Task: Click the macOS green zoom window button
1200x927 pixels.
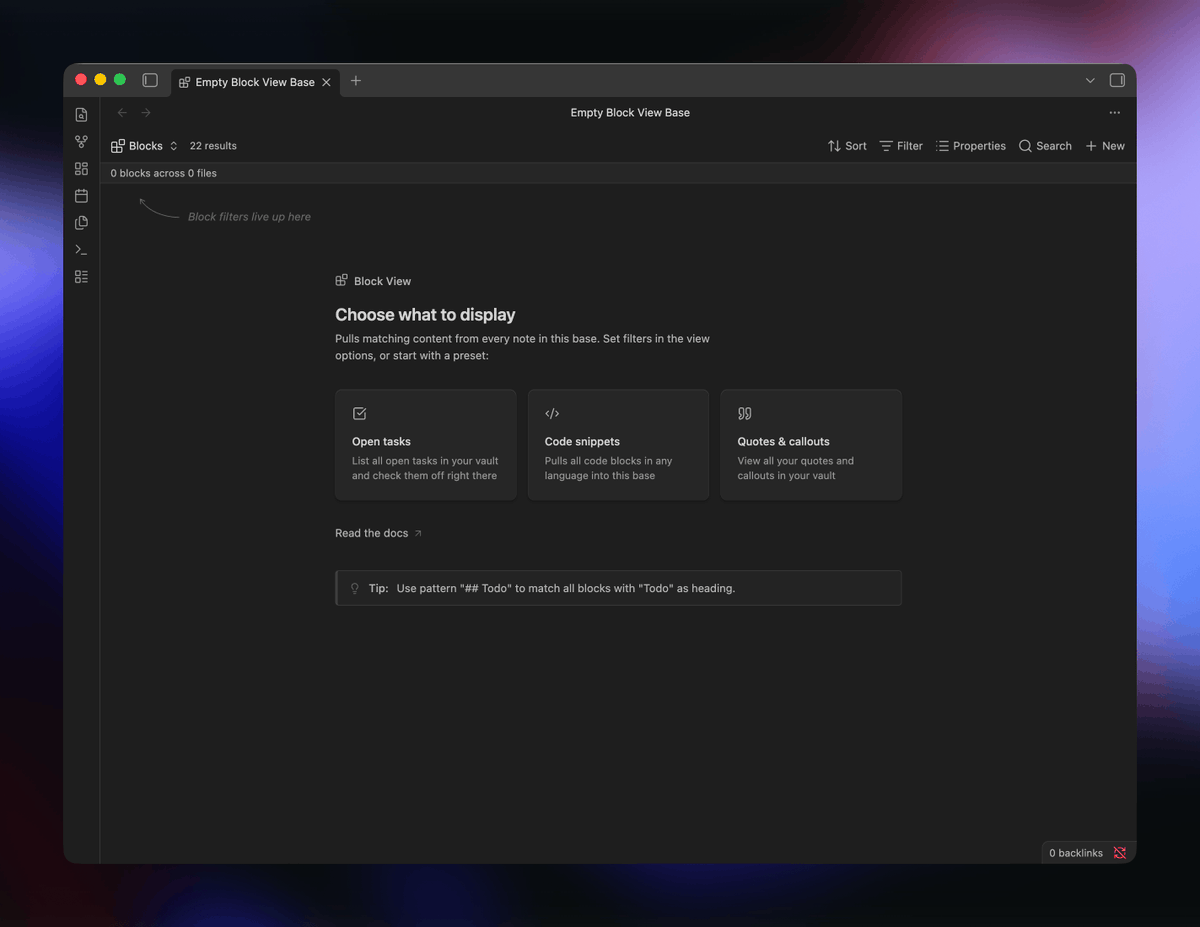Action: point(120,80)
